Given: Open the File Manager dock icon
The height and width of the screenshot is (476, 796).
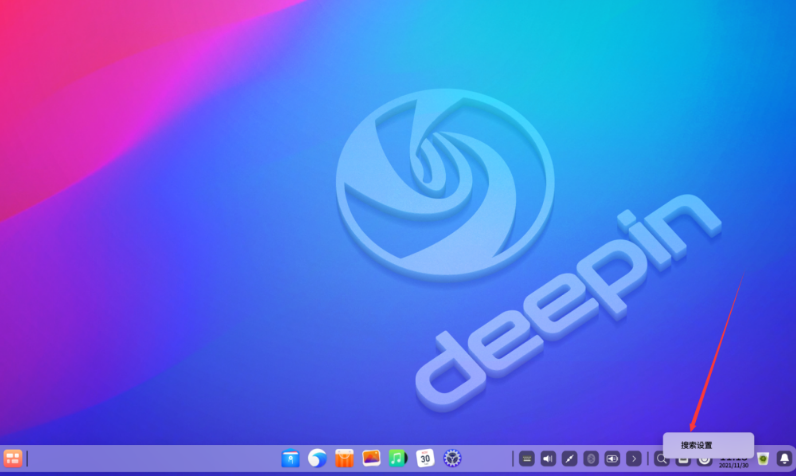Looking at the screenshot, I should click(290, 459).
